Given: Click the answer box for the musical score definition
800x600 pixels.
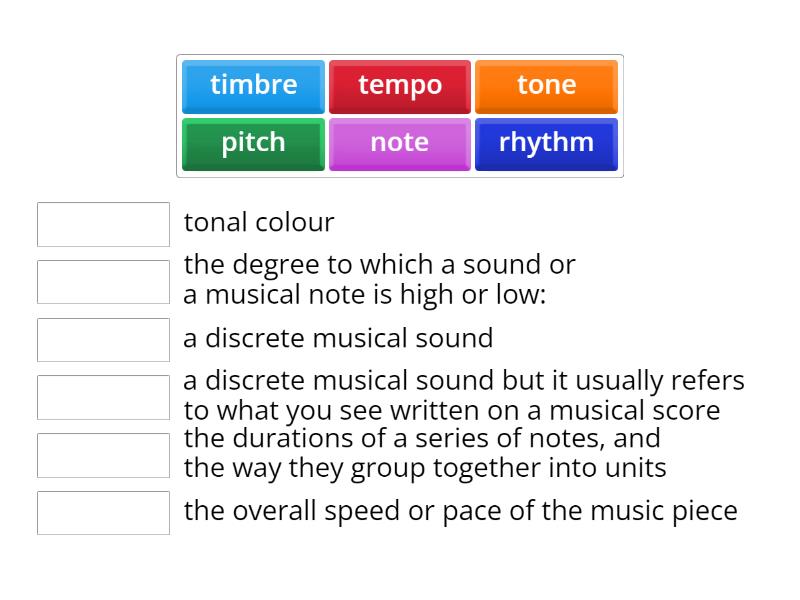Looking at the screenshot, I should click(103, 397).
